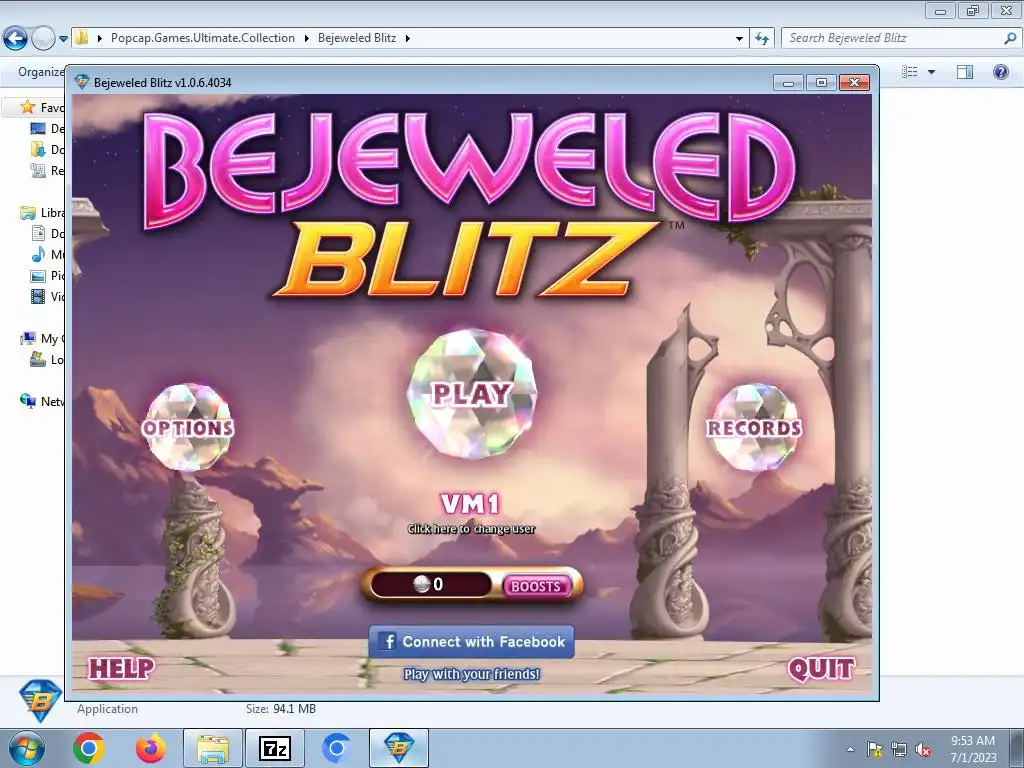The width and height of the screenshot is (1024, 768).
Task: Click the coin balance display
Action: 430,584
